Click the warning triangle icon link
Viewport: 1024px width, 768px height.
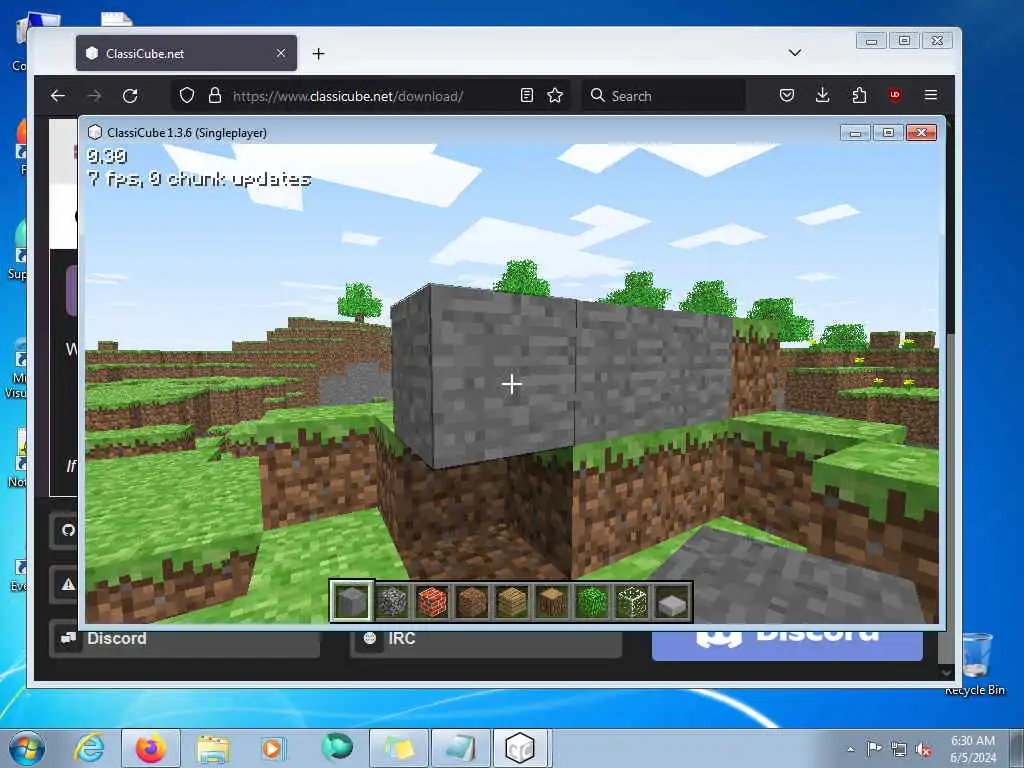point(68,584)
